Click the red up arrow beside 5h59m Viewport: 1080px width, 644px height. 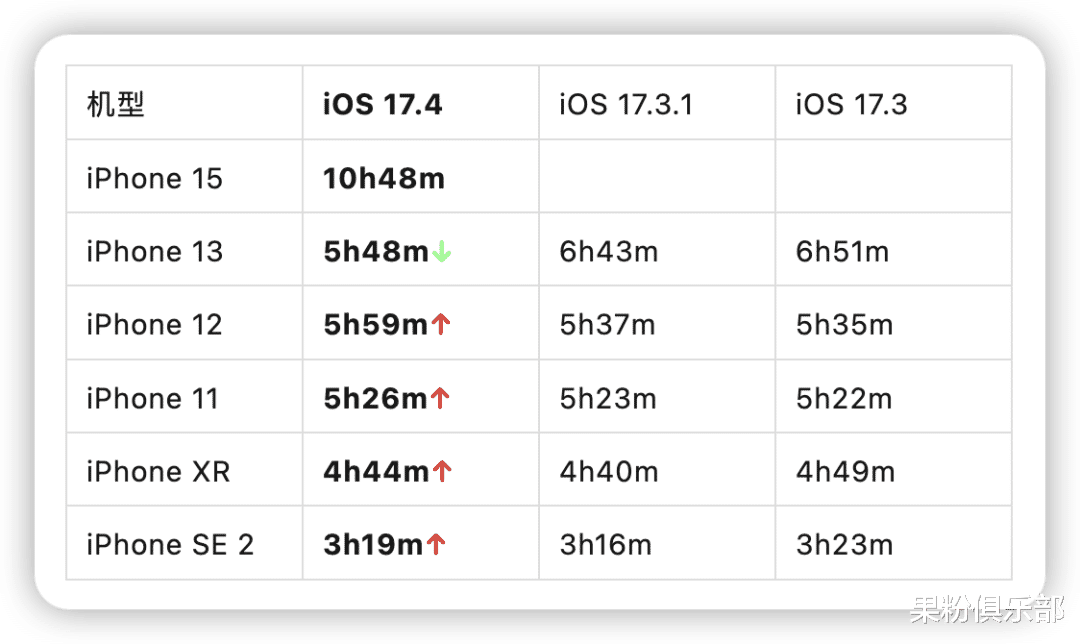coord(441,324)
